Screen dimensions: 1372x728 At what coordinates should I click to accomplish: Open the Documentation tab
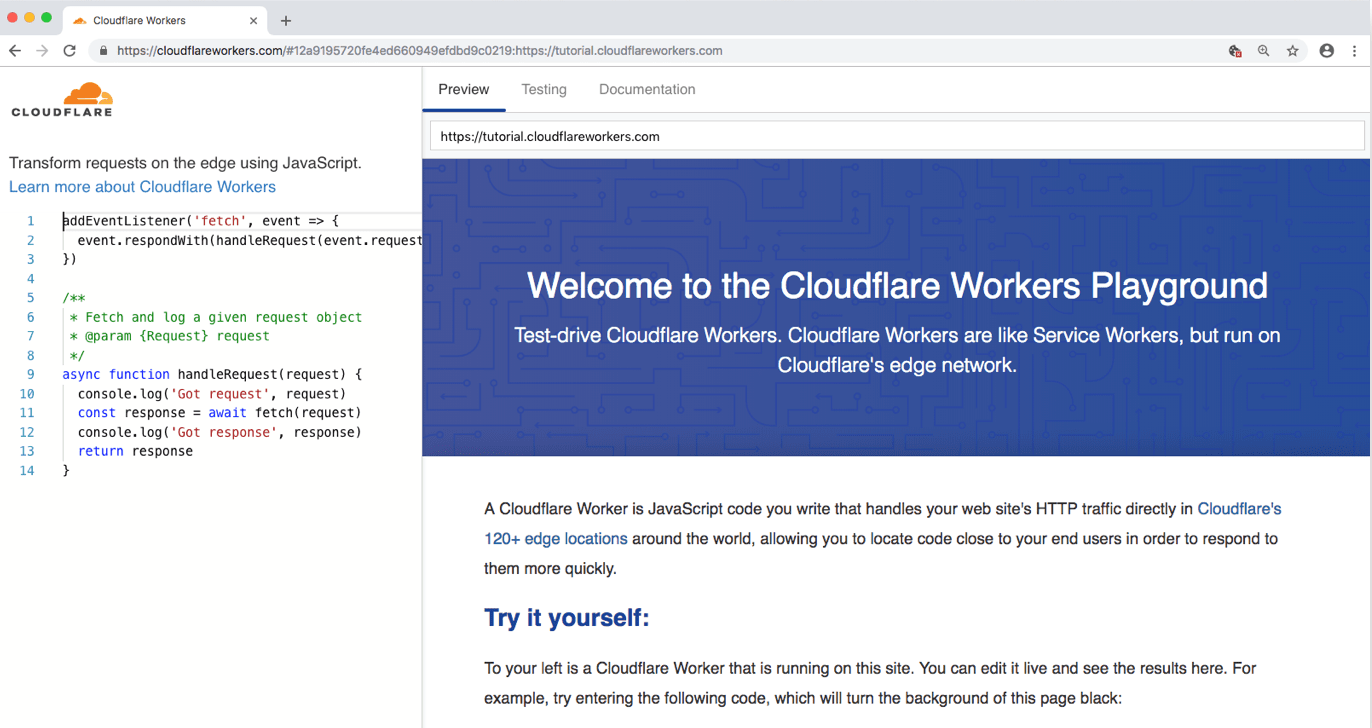coord(647,89)
